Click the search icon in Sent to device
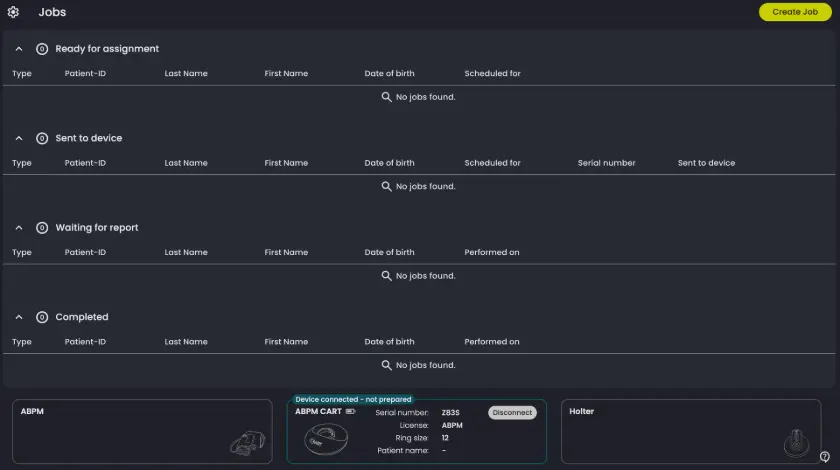This screenshot has height=470, width=840. 386,186
